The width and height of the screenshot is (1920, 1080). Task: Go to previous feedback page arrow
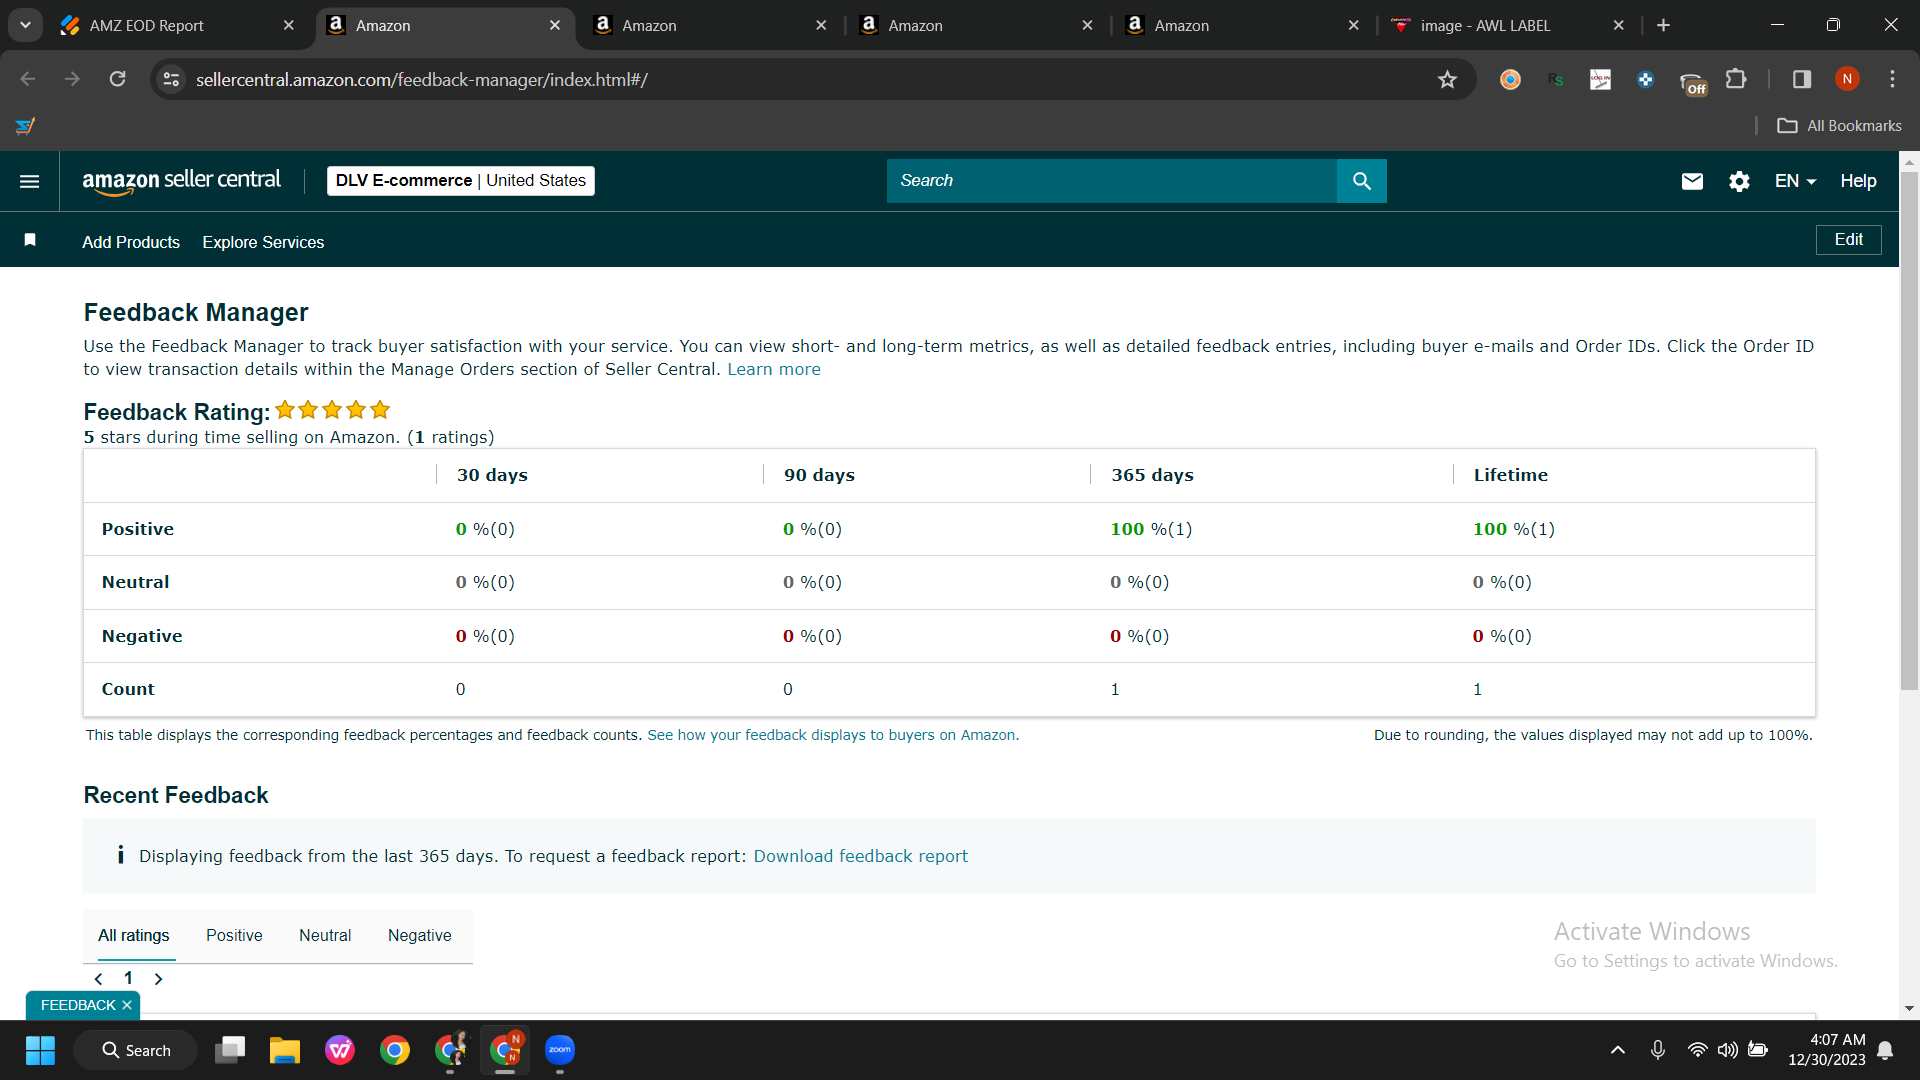tap(98, 979)
